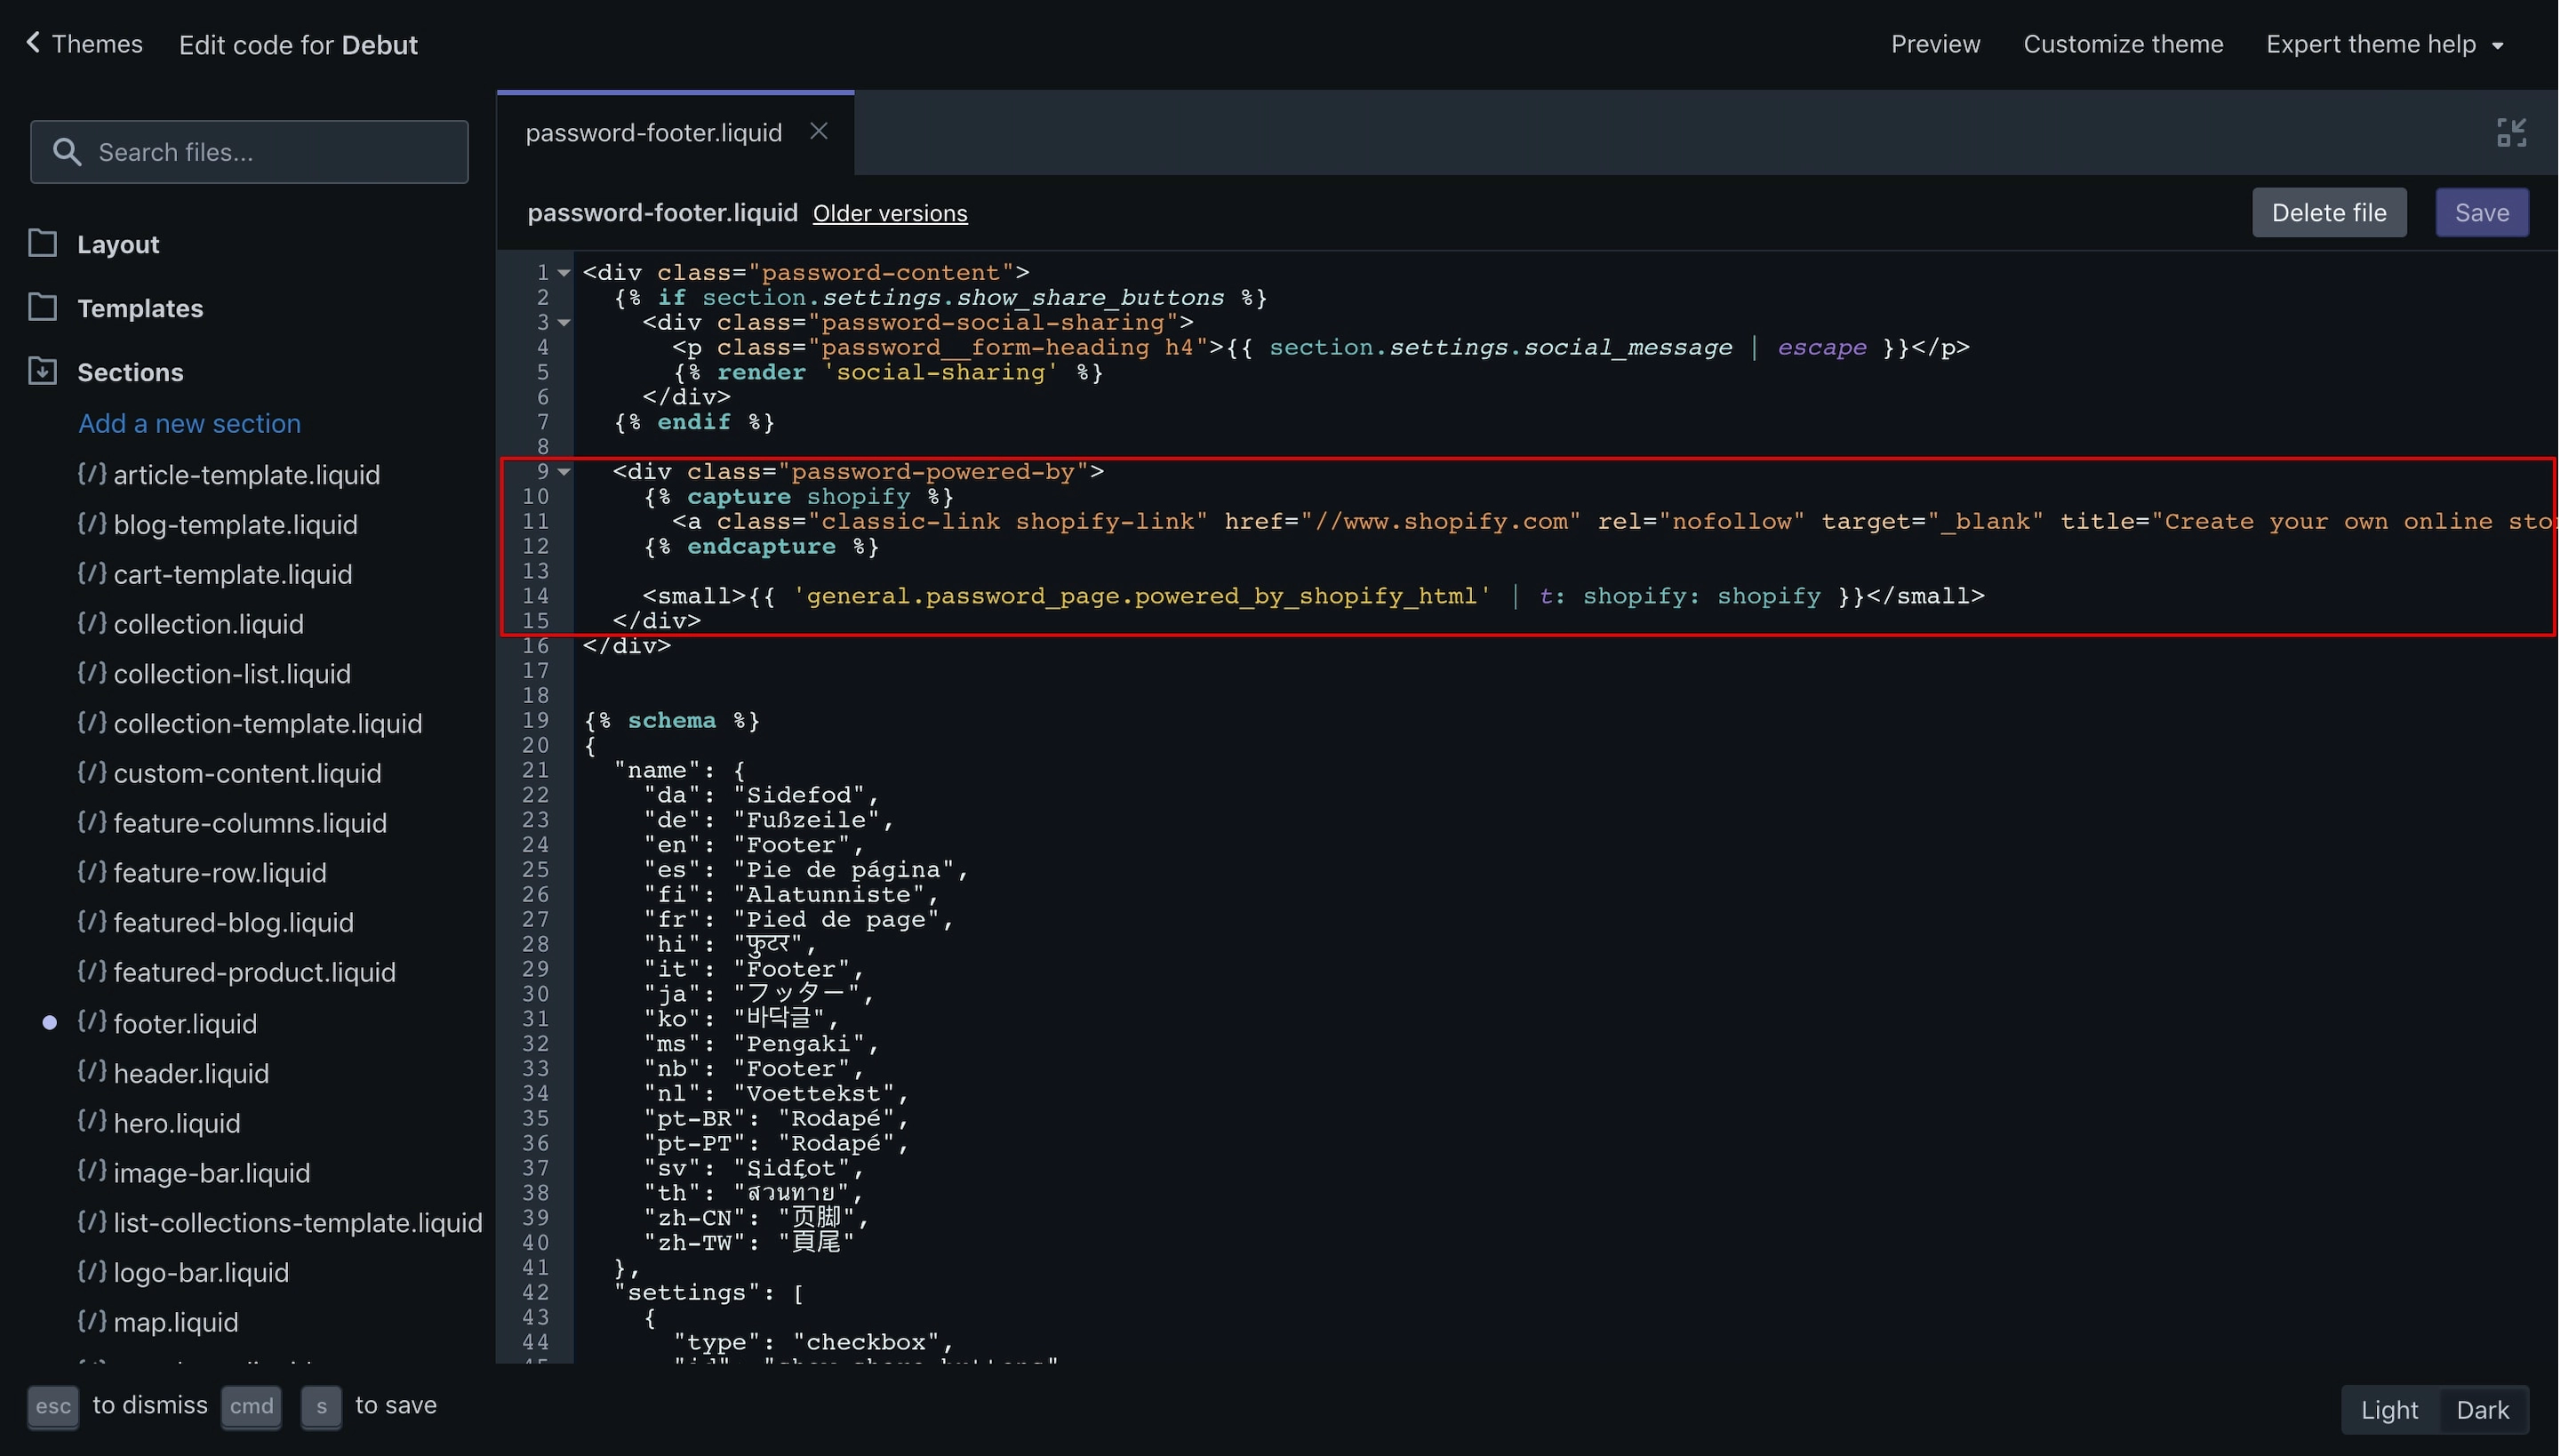2560x1456 pixels.
Task: Click the Templates folder icon
Action: (42, 307)
